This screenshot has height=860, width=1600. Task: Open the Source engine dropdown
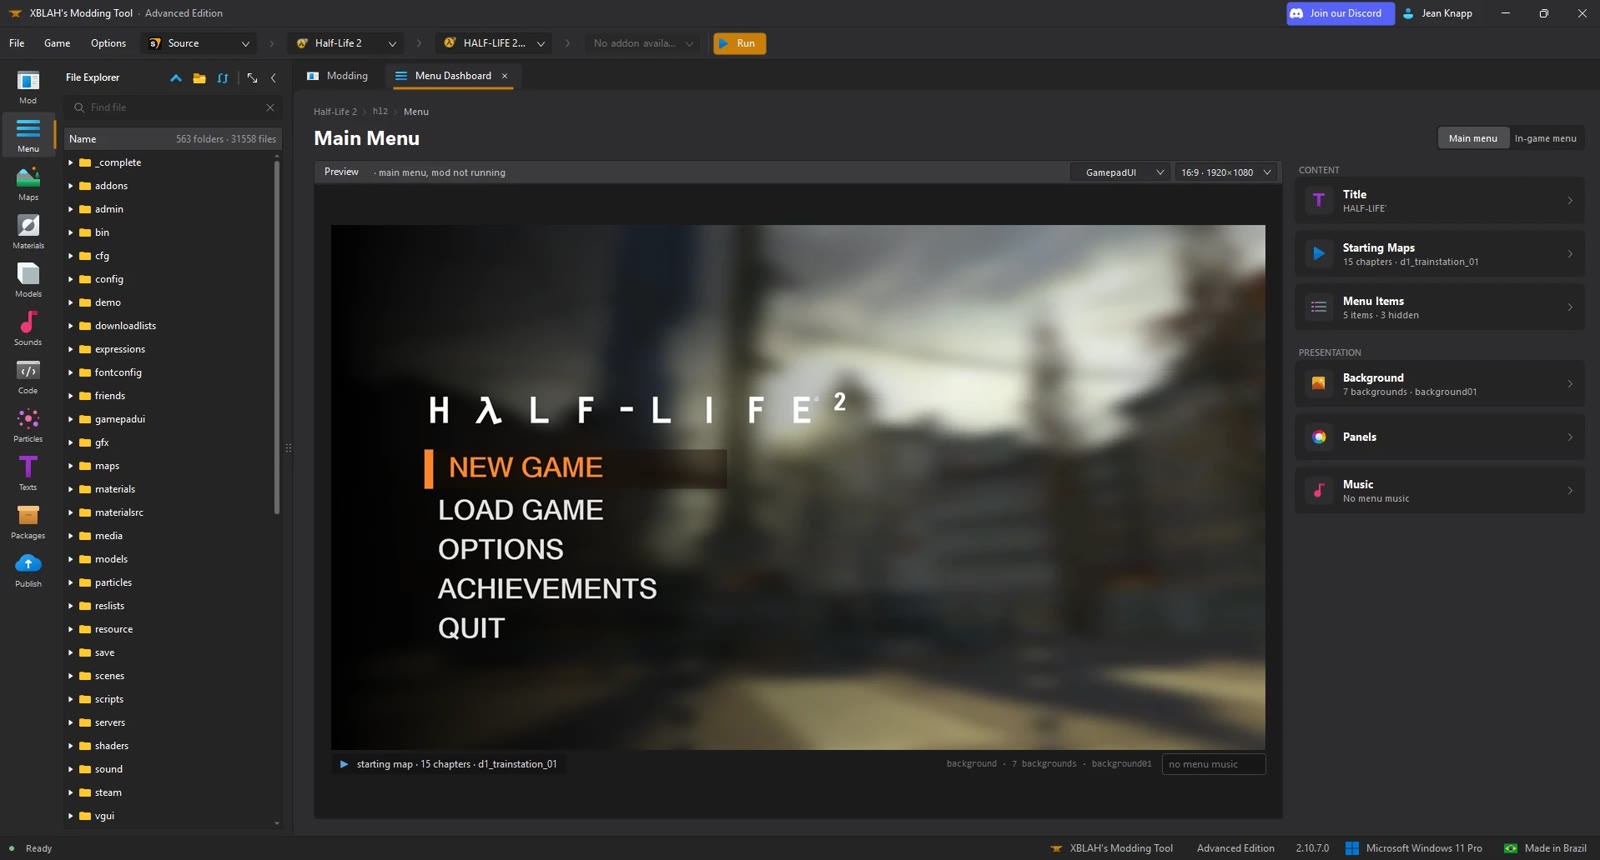click(x=199, y=43)
